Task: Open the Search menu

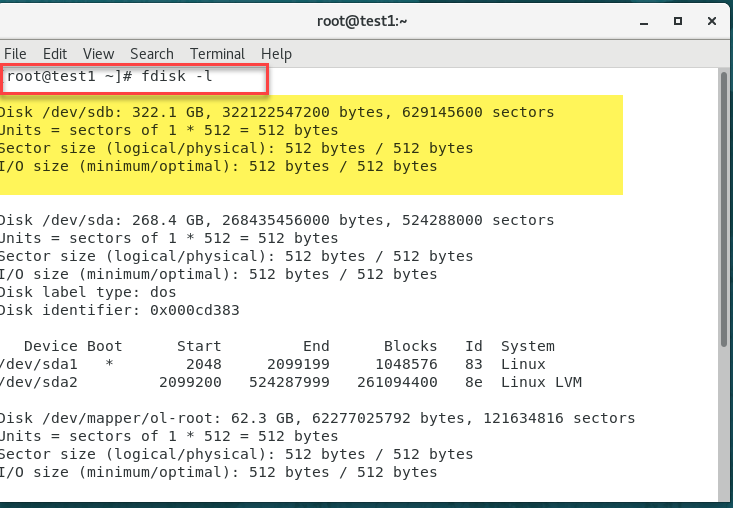Action: (x=151, y=54)
